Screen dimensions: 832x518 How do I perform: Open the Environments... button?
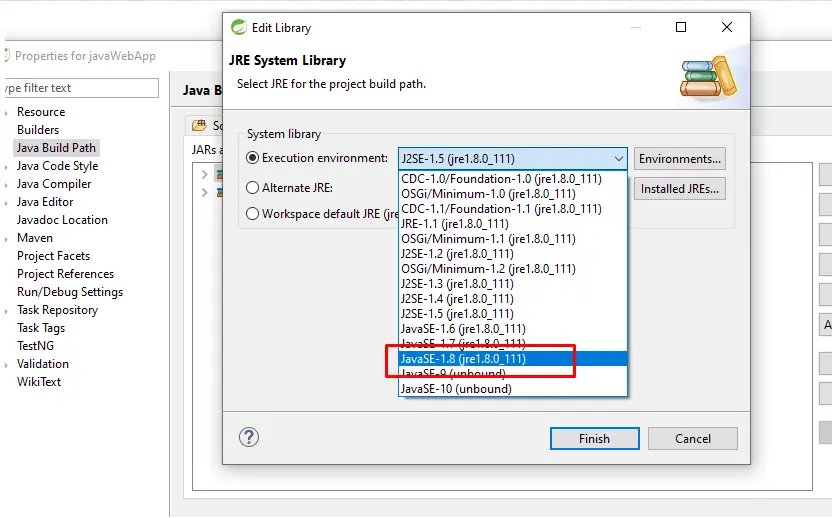[680, 159]
